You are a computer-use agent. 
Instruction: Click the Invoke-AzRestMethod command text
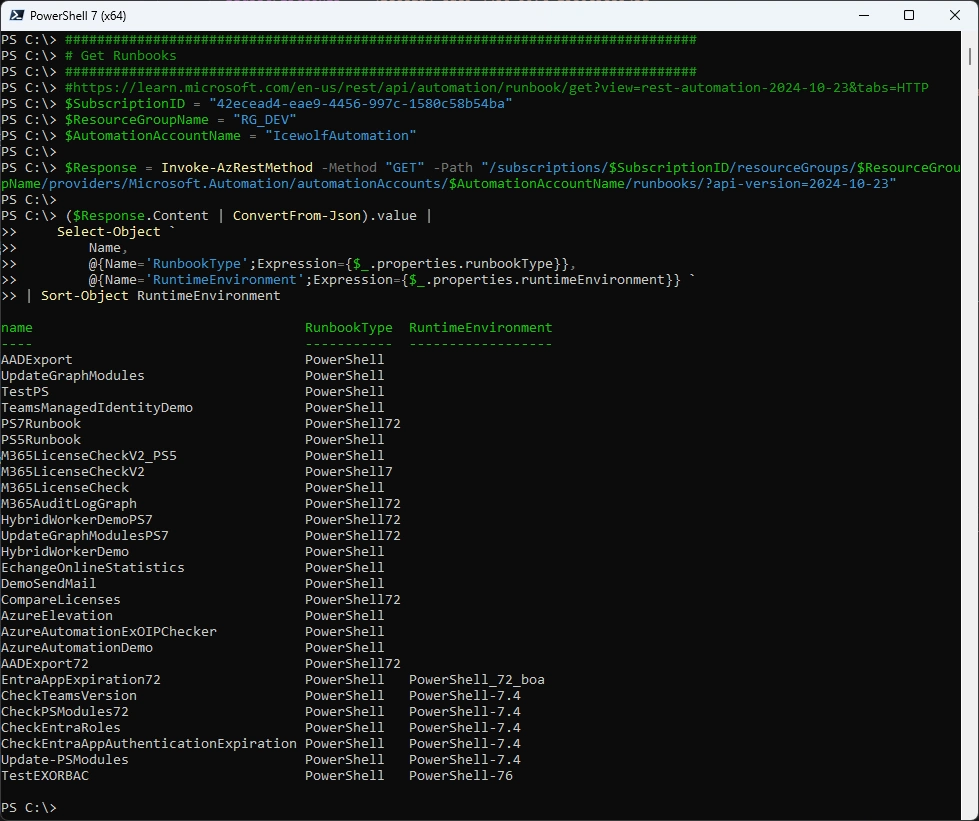coord(237,168)
